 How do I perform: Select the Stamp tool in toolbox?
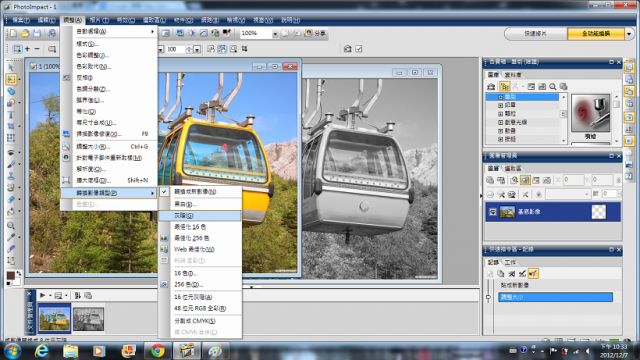click(11, 176)
